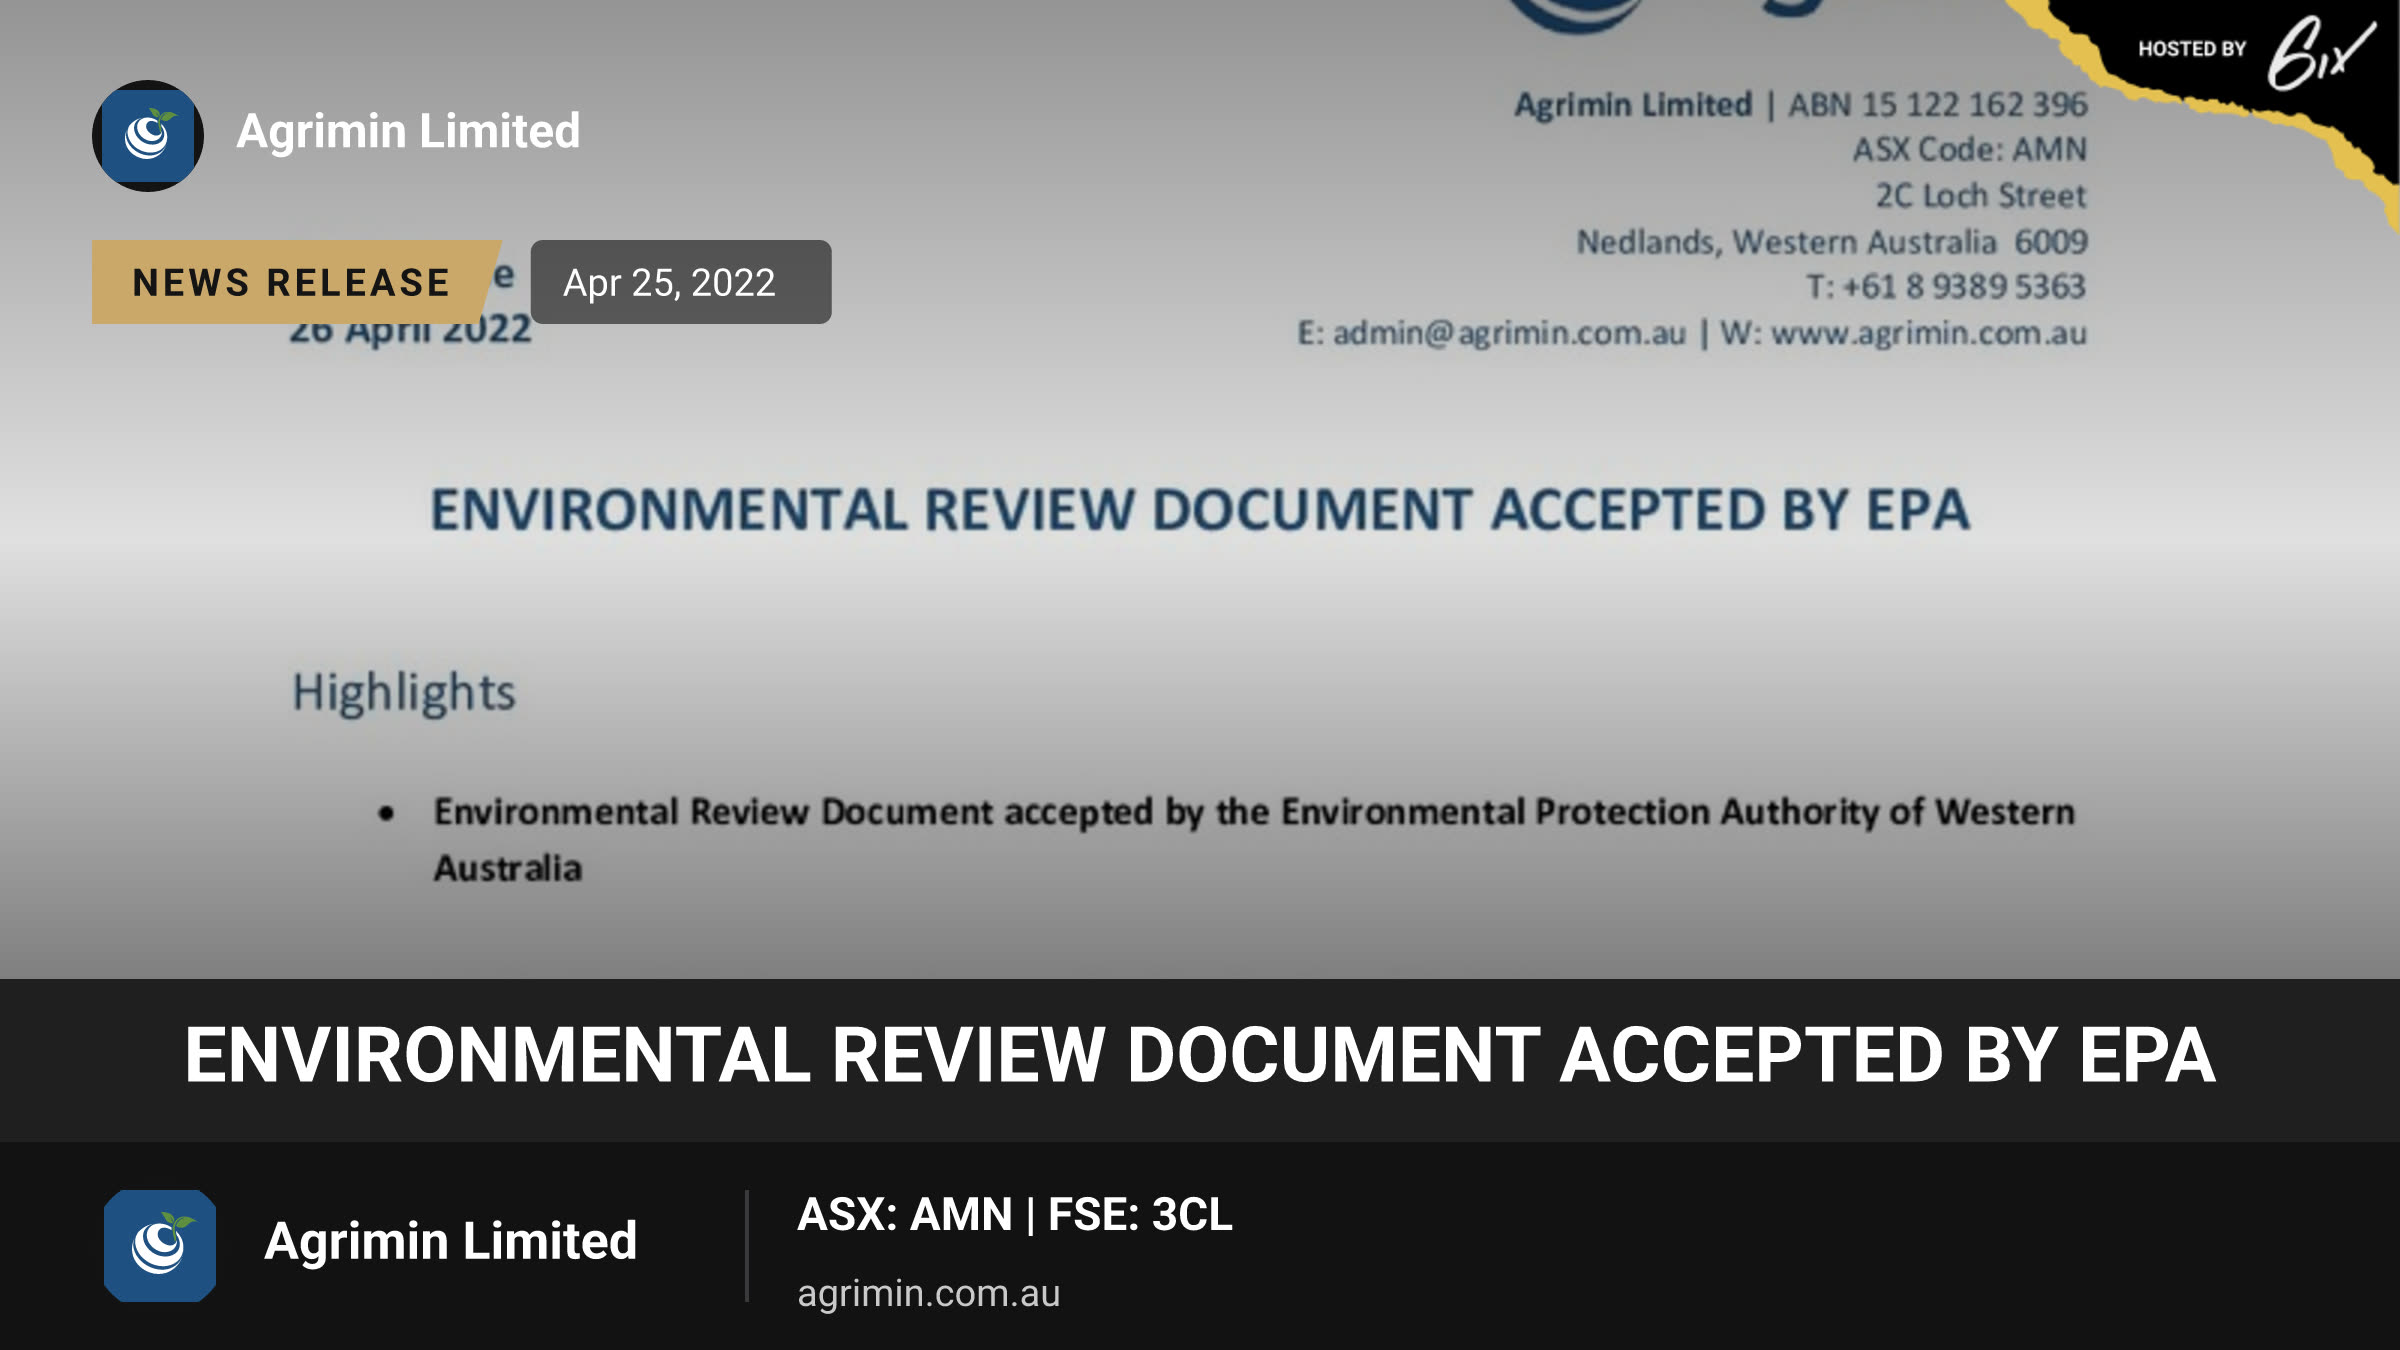This screenshot has width=2400, height=1350.
Task: Click the Apr 25, 2022 date label
Action: point(680,282)
